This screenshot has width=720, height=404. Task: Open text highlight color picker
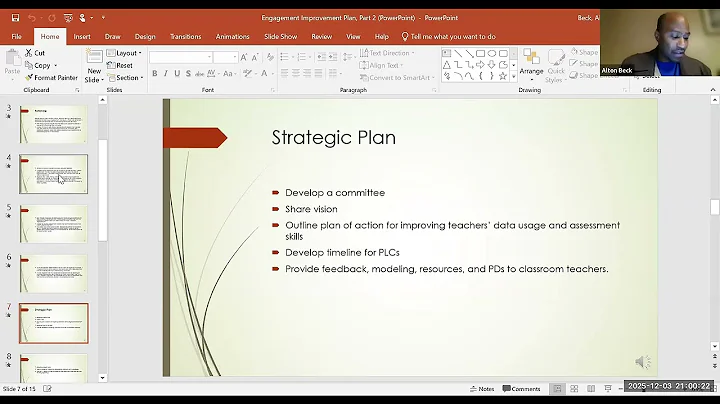click(x=250, y=73)
